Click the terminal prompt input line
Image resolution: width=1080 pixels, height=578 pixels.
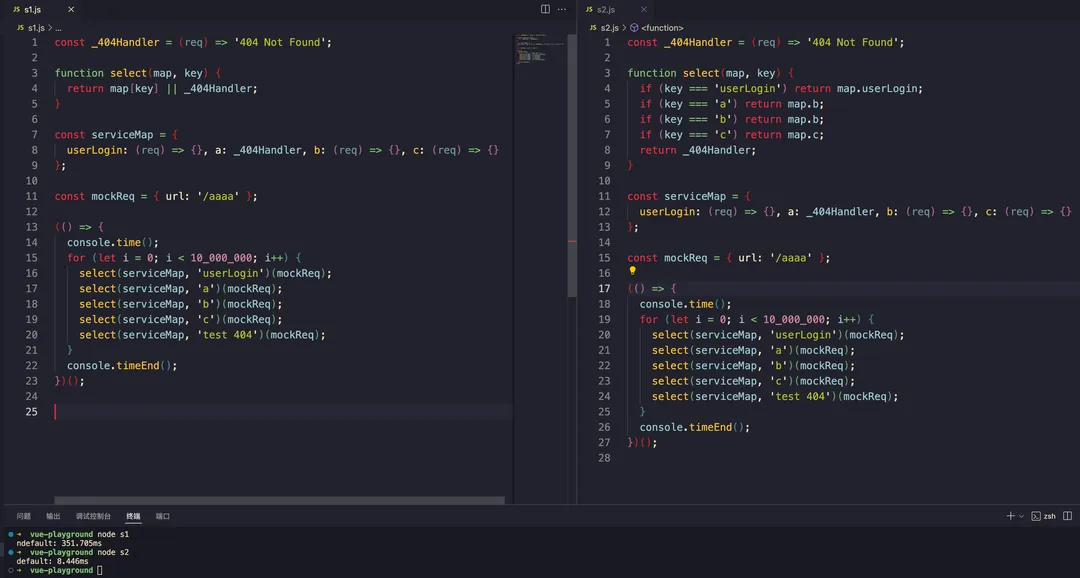click(100, 570)
